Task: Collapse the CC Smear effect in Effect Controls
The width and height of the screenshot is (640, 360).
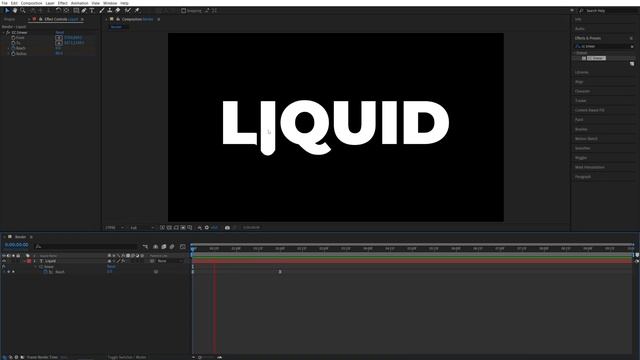Action: pos(4,32)
